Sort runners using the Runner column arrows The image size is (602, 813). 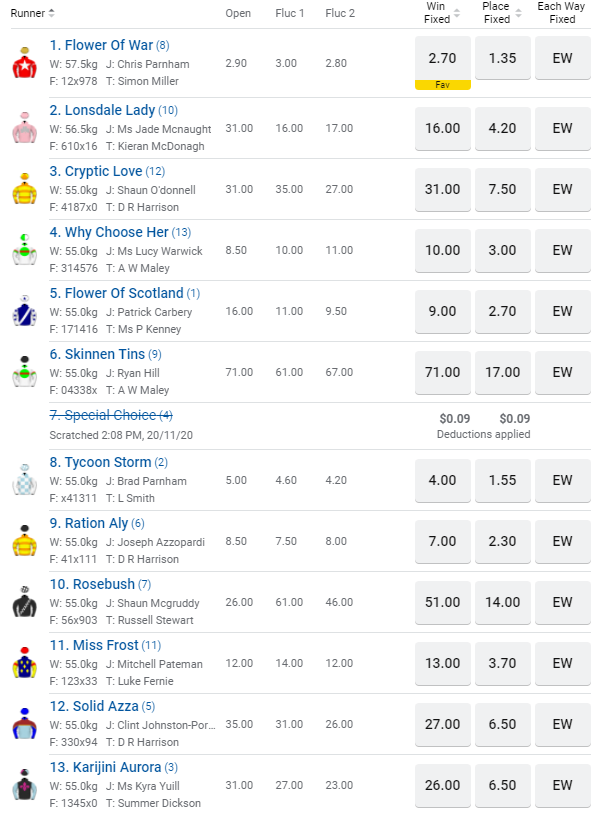pyautogui.click(x=52, y=13)
